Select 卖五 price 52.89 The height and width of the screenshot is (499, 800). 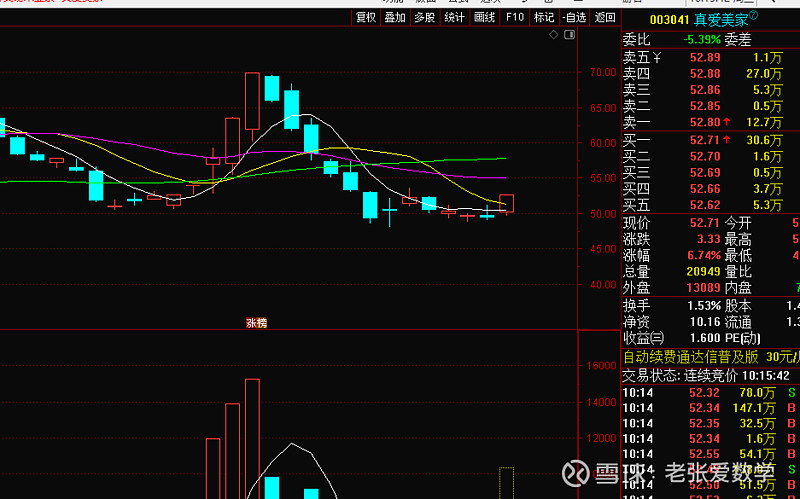click(705, 58)
